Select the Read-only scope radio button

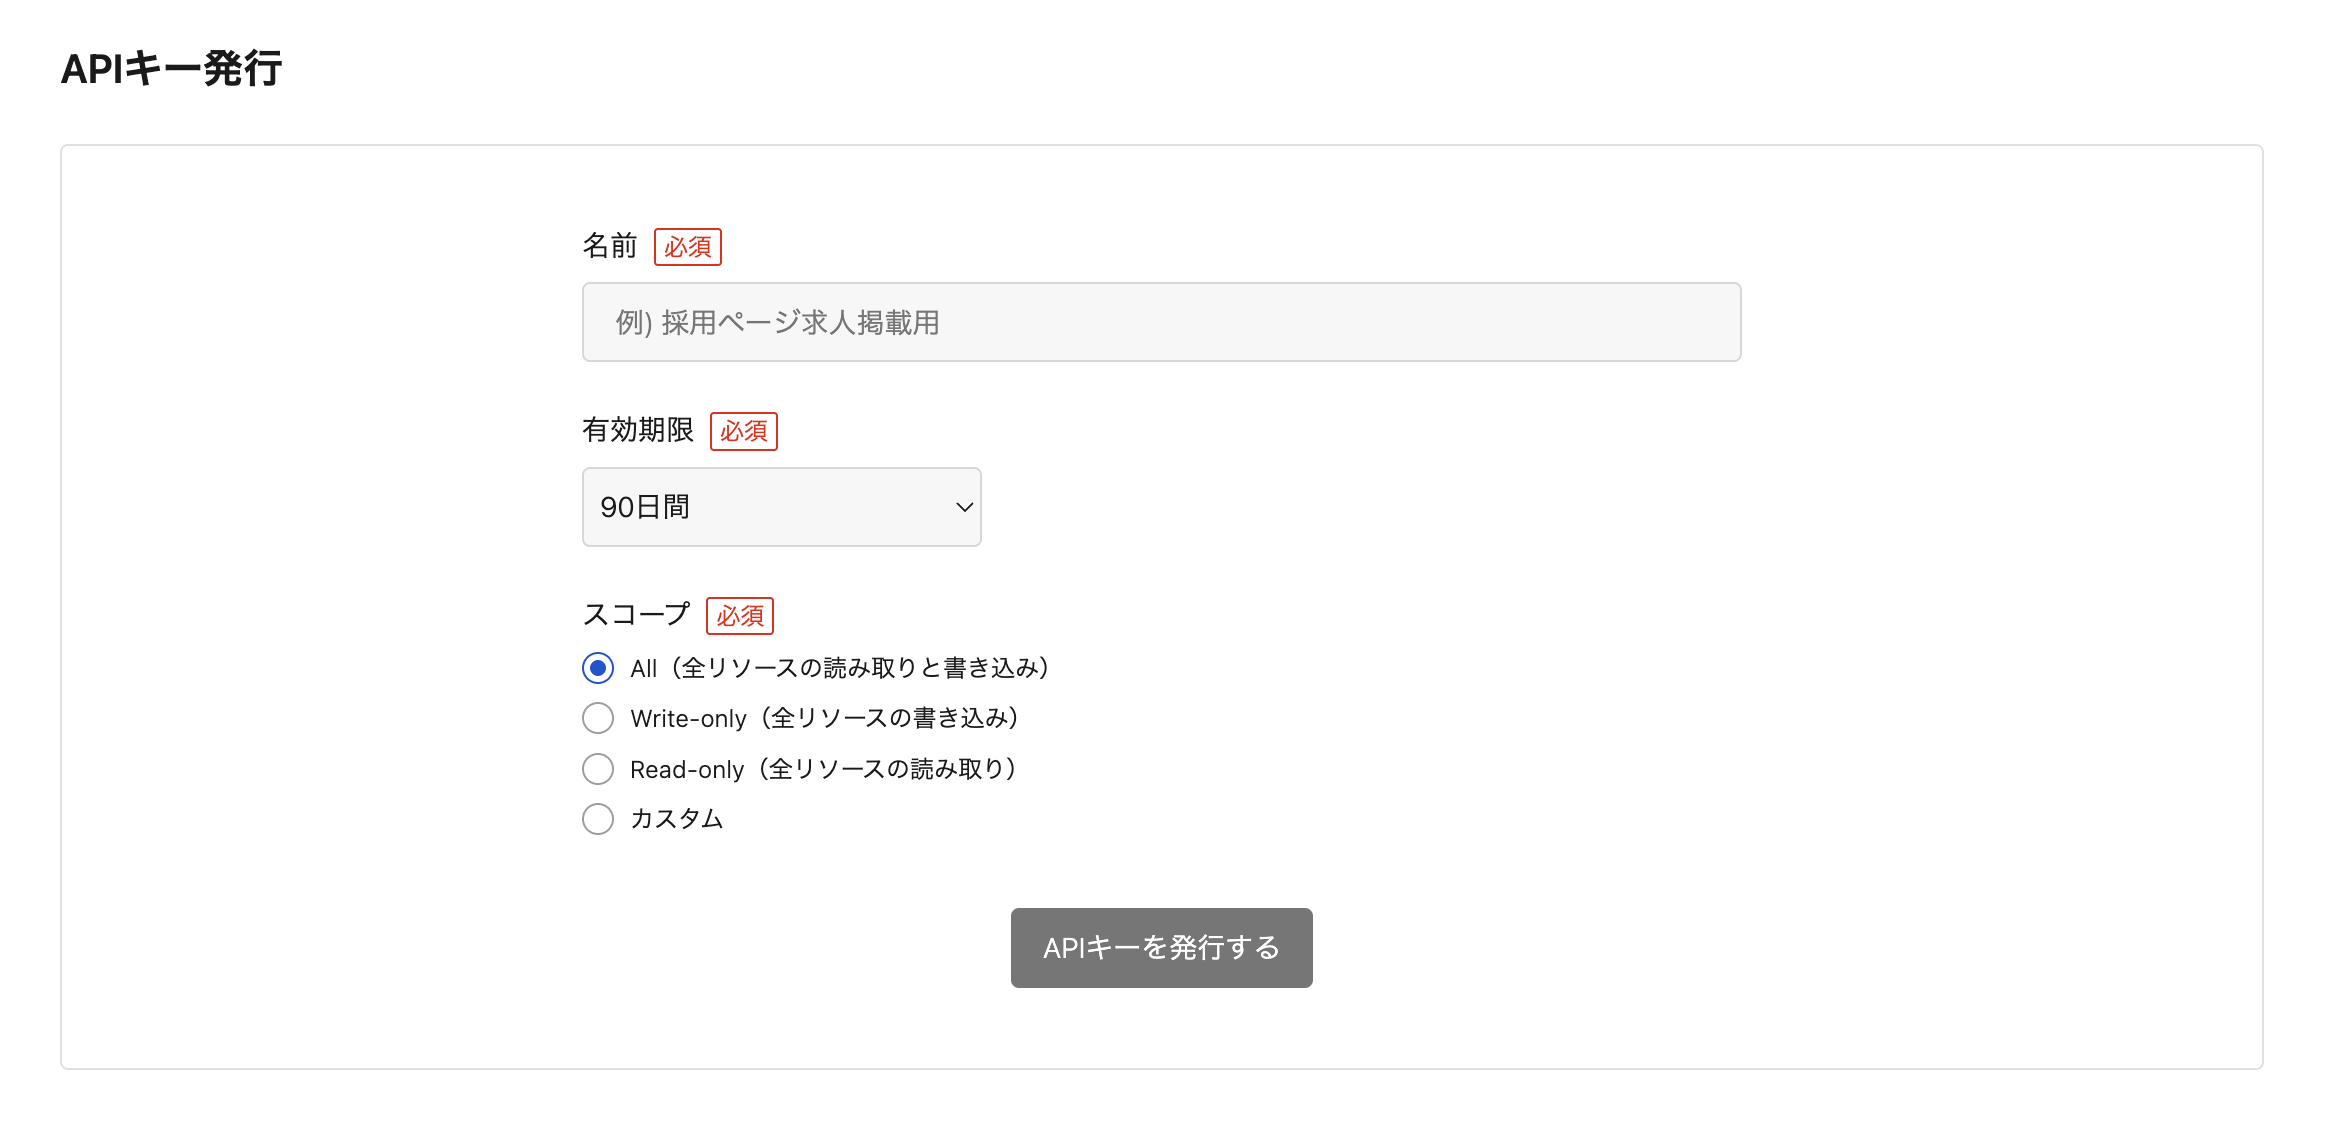(x=598, y=769)
